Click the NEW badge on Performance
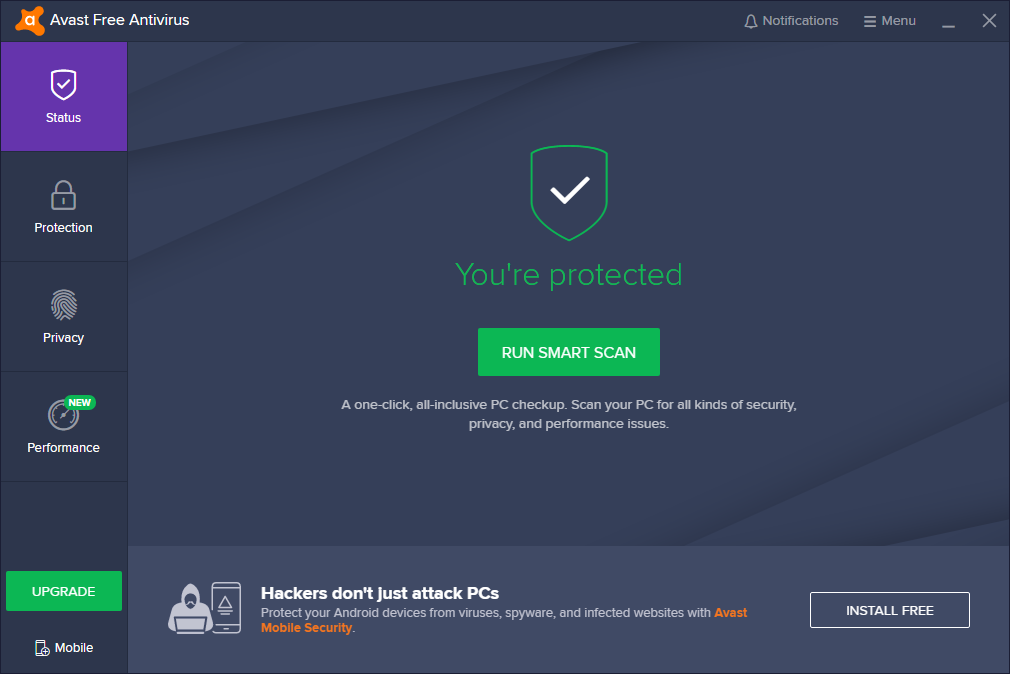This screenshot has width=1010, height=674. point(80,403)
